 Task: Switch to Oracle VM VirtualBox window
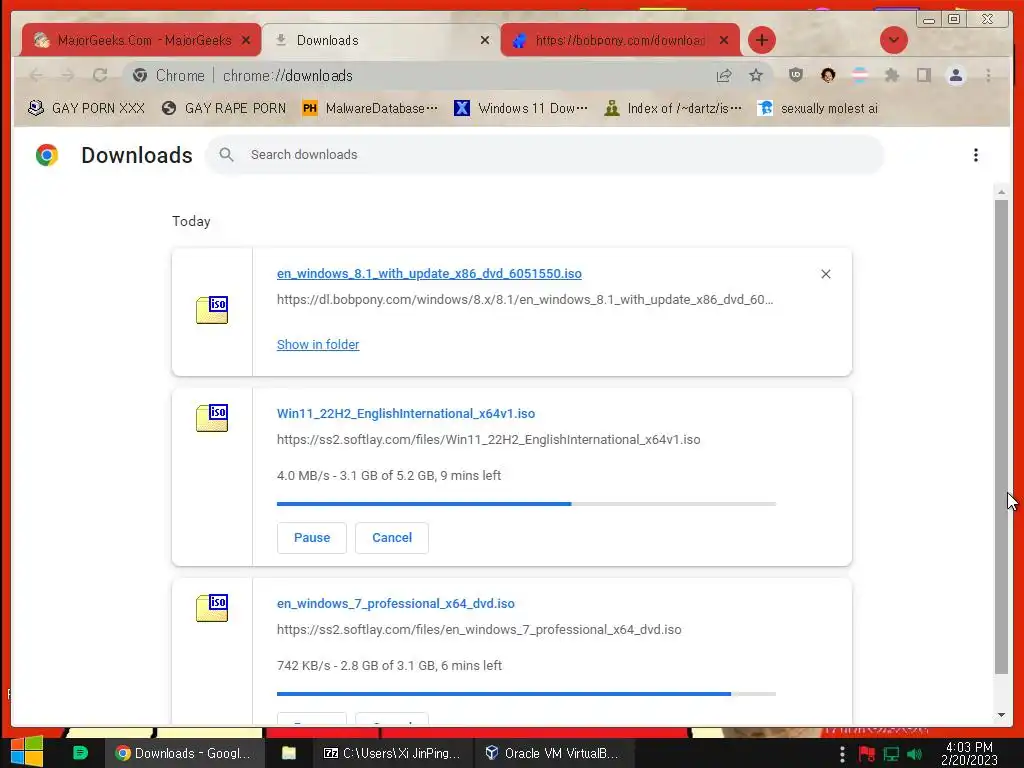(x=552, y=753)
